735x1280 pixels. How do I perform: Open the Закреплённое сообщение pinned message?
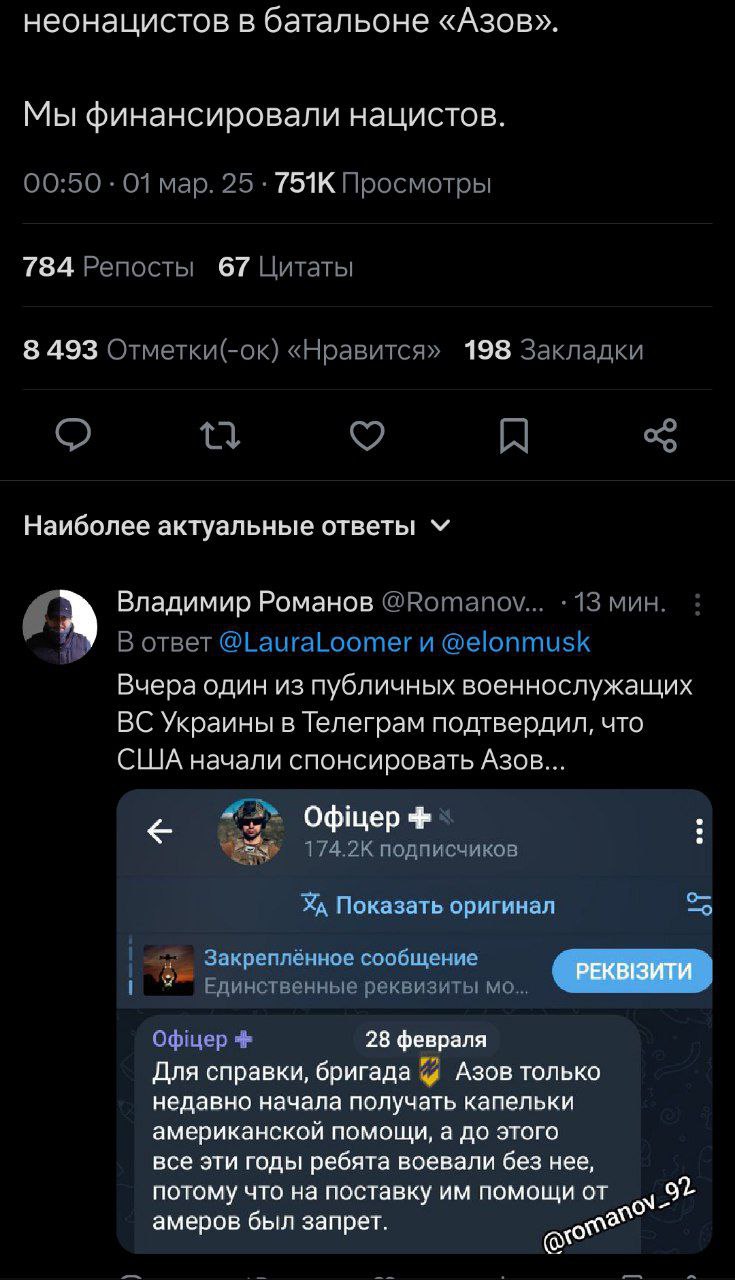340,972
